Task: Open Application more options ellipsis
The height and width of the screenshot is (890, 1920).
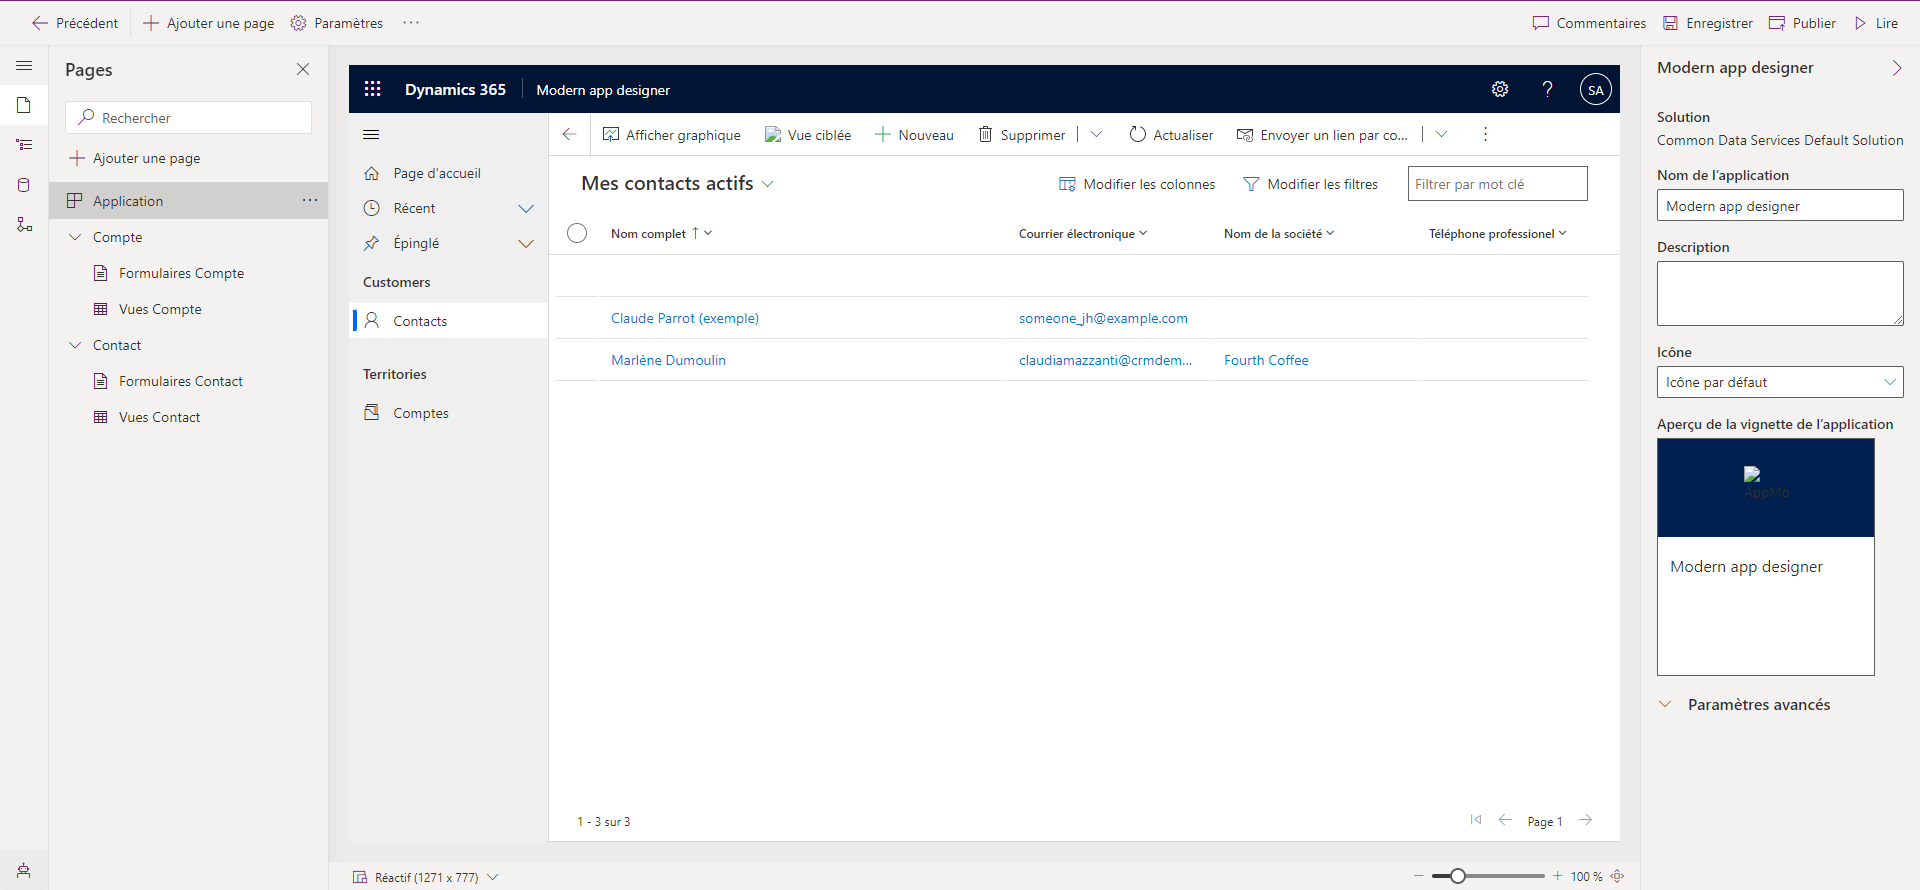Action: click(x=310, y=200)
